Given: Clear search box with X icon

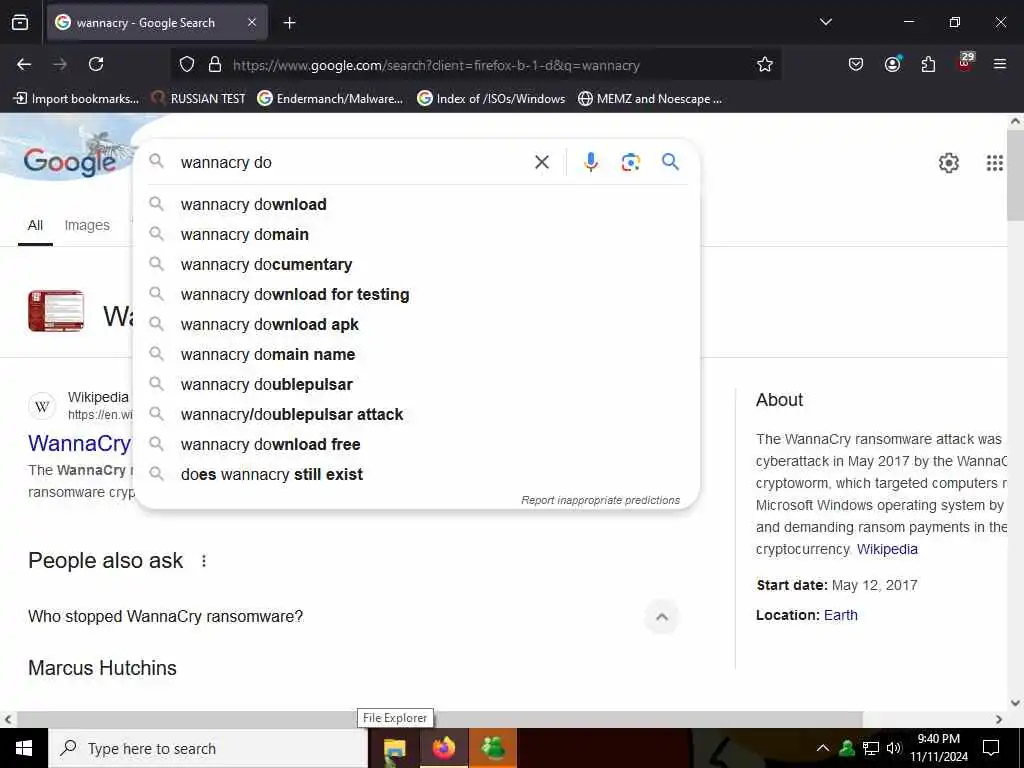Looking at the screenshot, I should pyautogui.click(x=542, y=162).
